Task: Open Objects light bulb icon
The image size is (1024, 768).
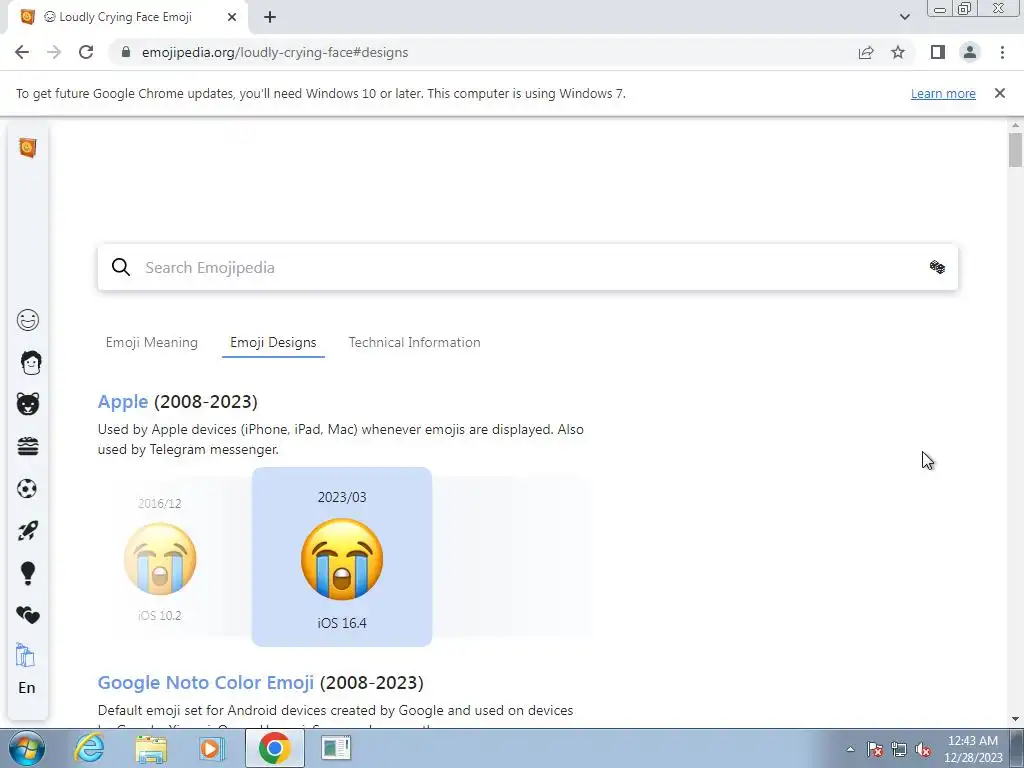Action: coord(27,573)
